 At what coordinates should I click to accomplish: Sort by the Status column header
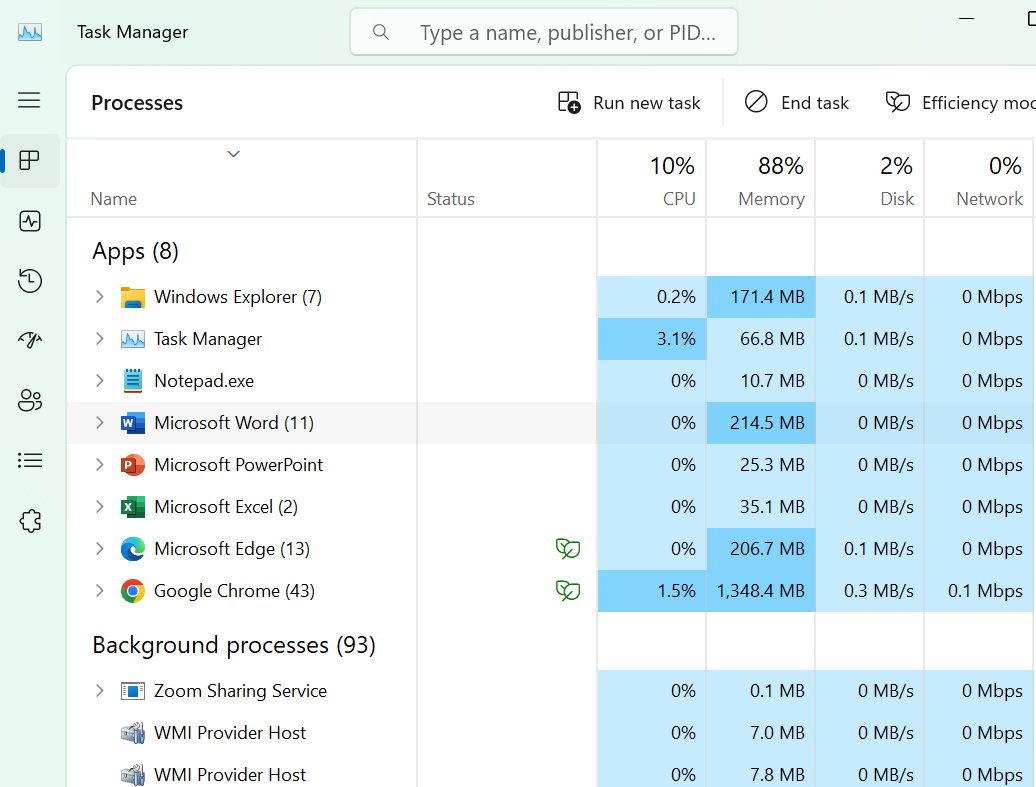pyautogui.click(x=507, y=178)
